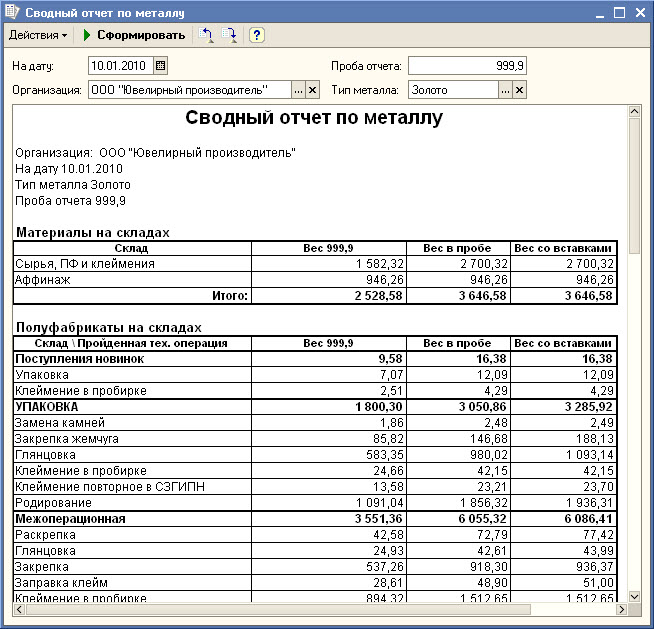Clear the Тип металла field with X button
The height and width of the screenshot is (629, 654).
tap(519, 90)
